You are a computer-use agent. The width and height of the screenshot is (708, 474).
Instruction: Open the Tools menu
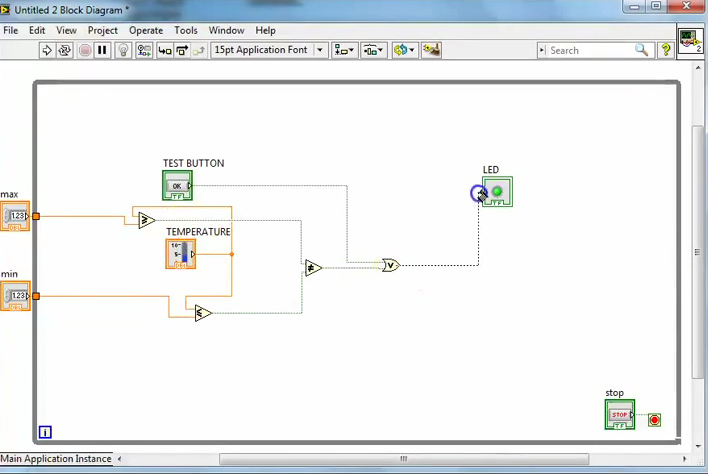[186, 31]
